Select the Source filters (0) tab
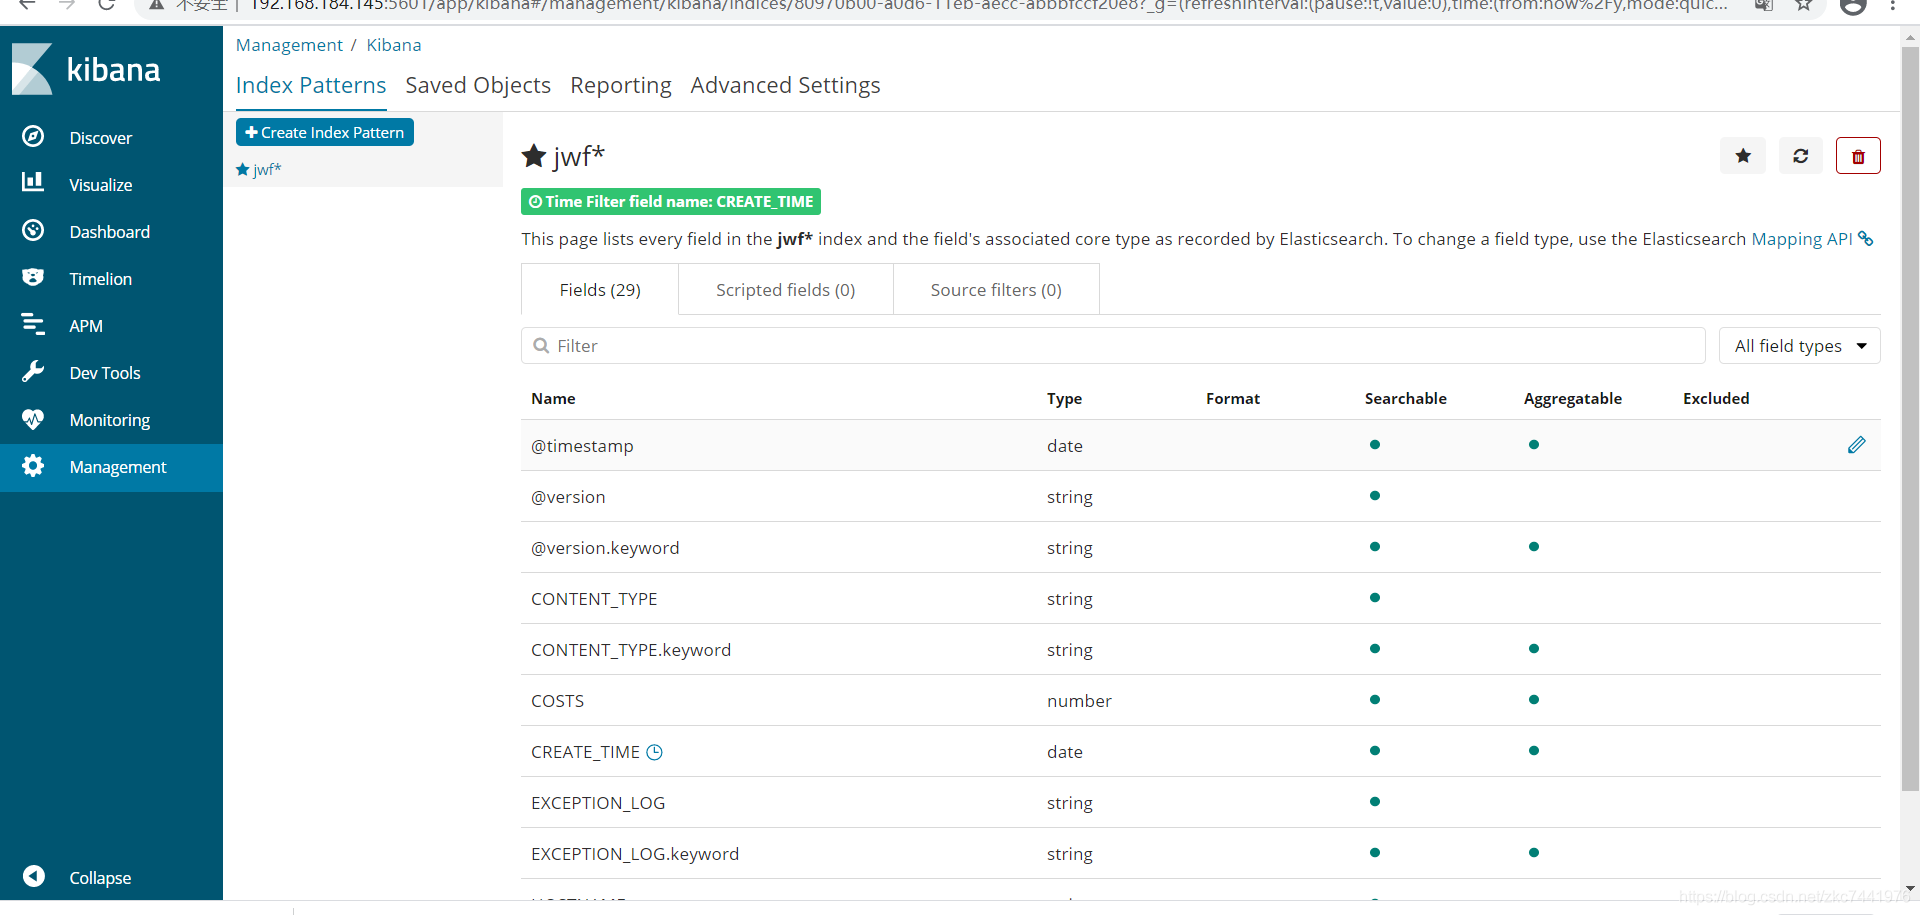Viewport: 1920px width, 915px height. tap(996, 290)
